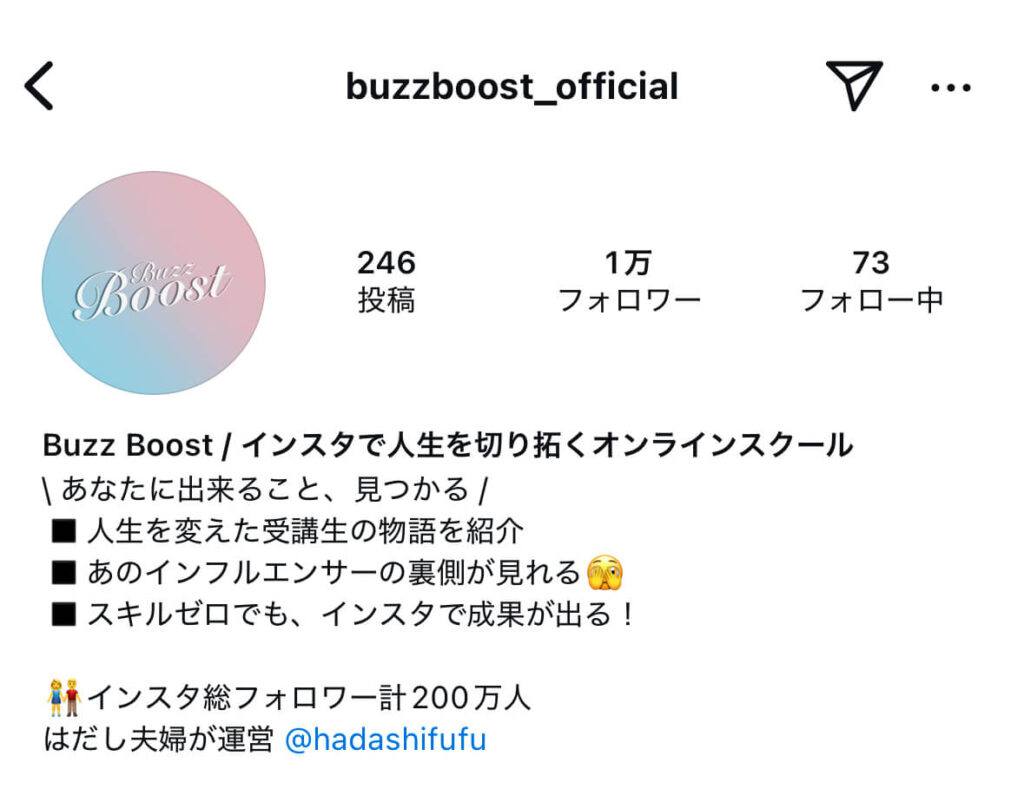Tap the peeking face emoji in bio
This screenshot has height=789, width=1024.
click(x=605, y=573)
